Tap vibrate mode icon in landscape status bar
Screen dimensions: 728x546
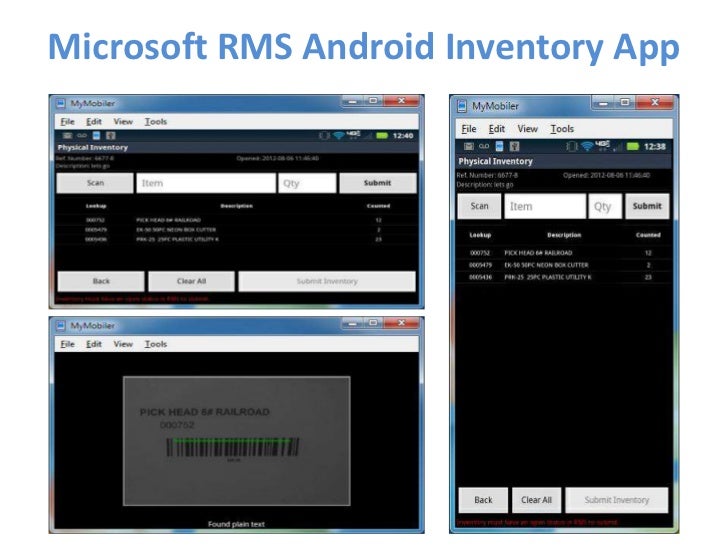(x=325, y=136)
